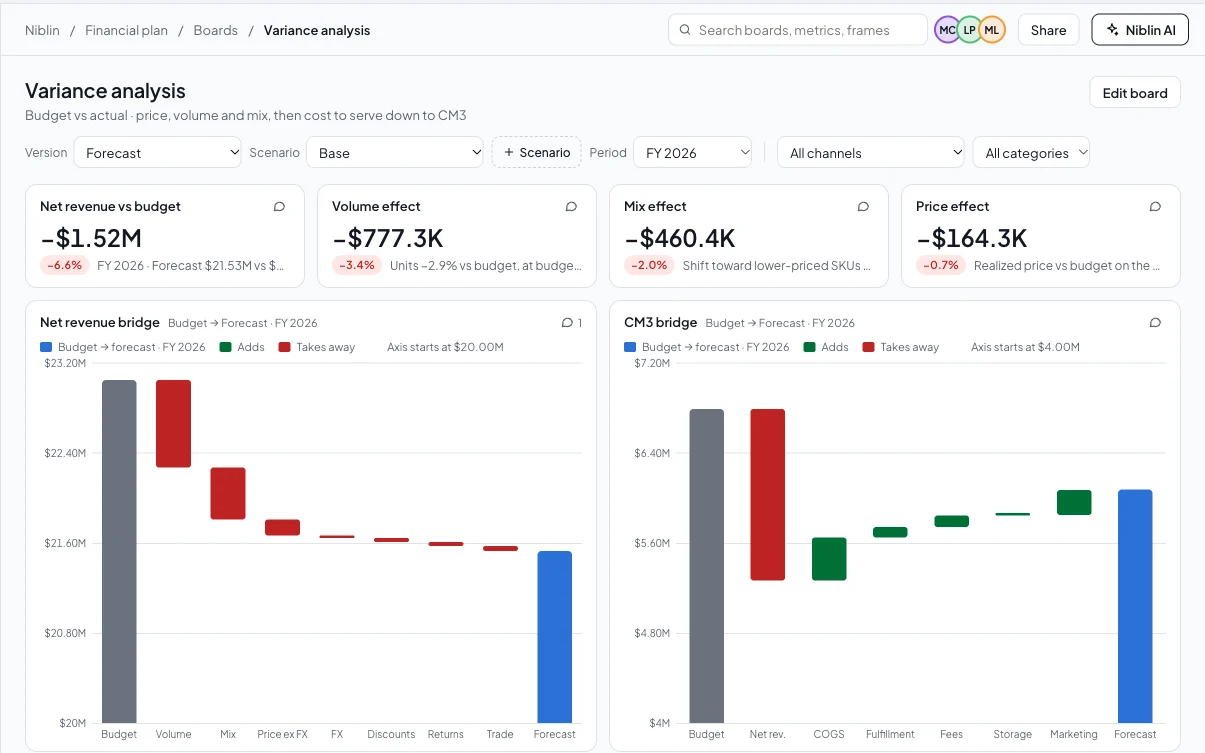Navigate to Financial plan in breadcrumb

(127, 30)
